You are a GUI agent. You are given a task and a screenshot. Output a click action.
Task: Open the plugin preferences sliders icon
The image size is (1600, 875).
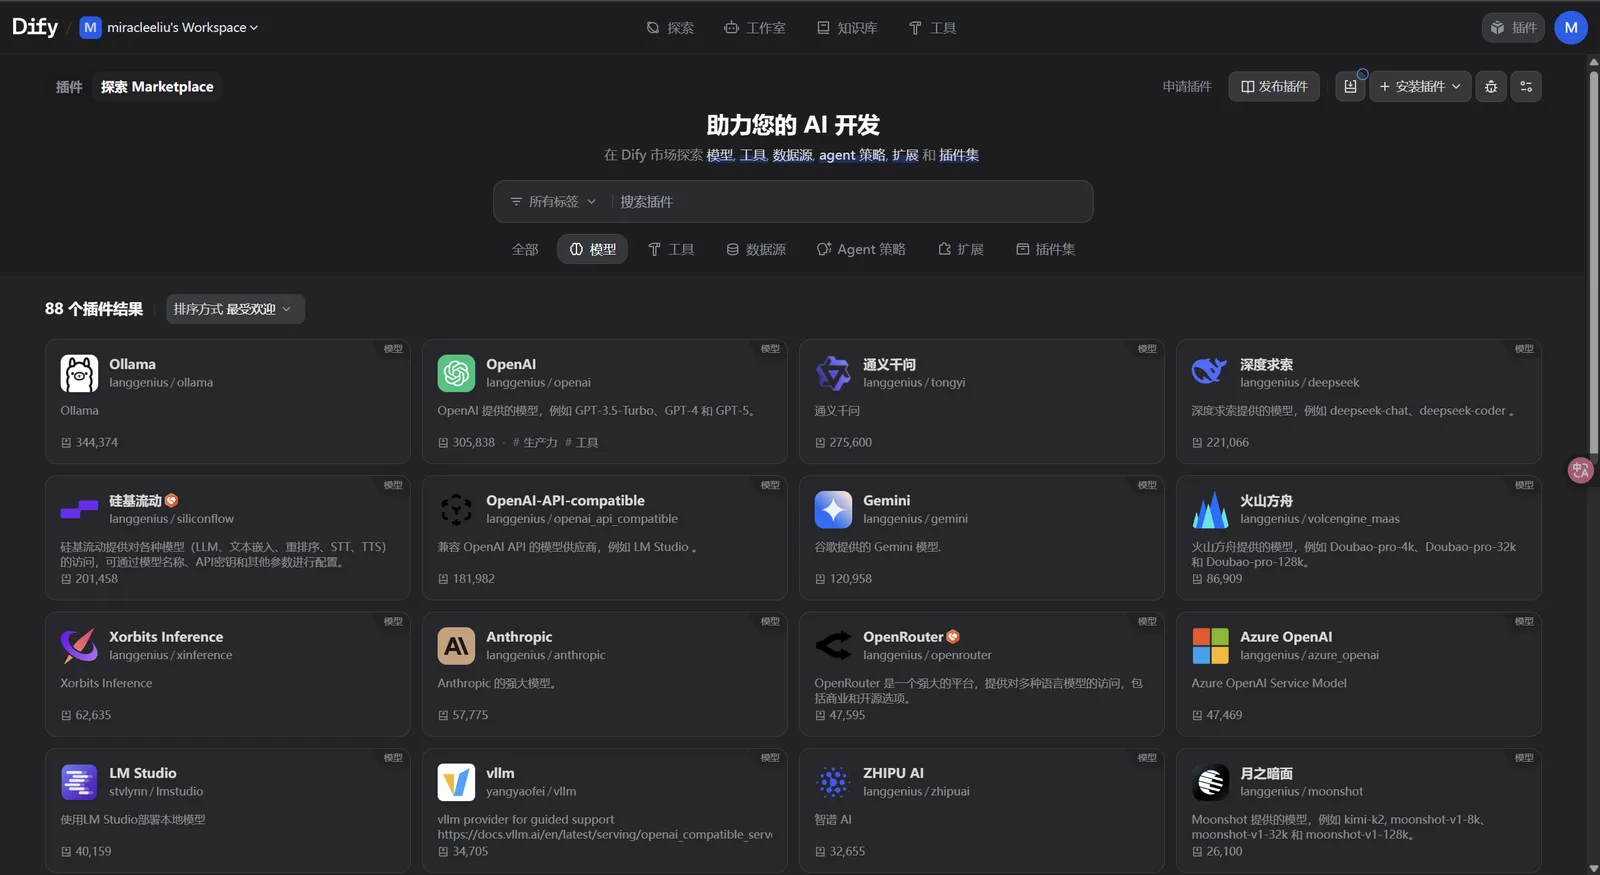[x=1526, y=87]
